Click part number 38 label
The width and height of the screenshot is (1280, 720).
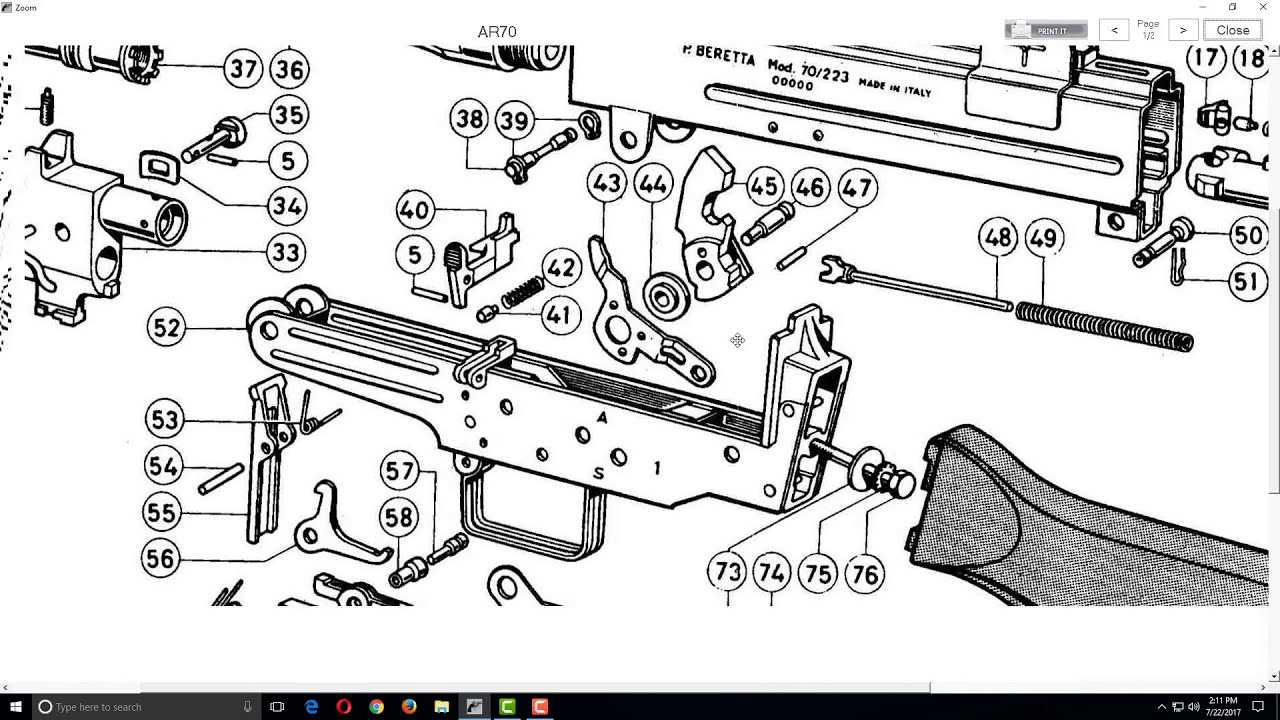click(x=469, y=120)
